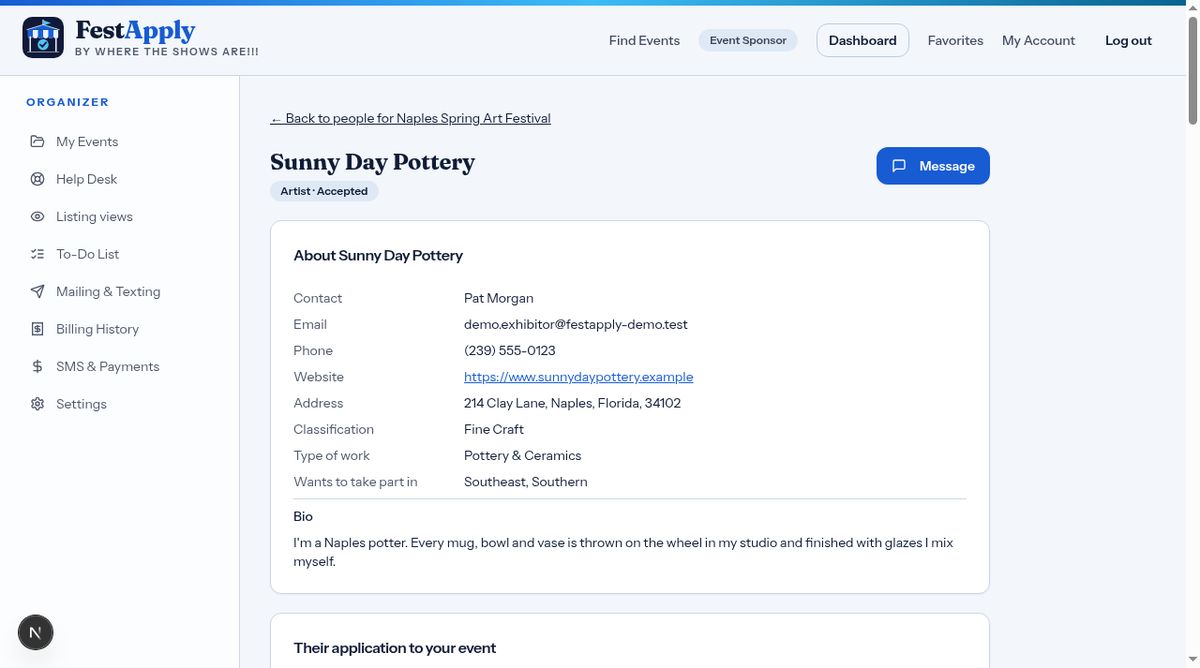Open My Events in sidebar
Image resolution: width=1200 pixels, height=668 pixels.
pos(87,141)
